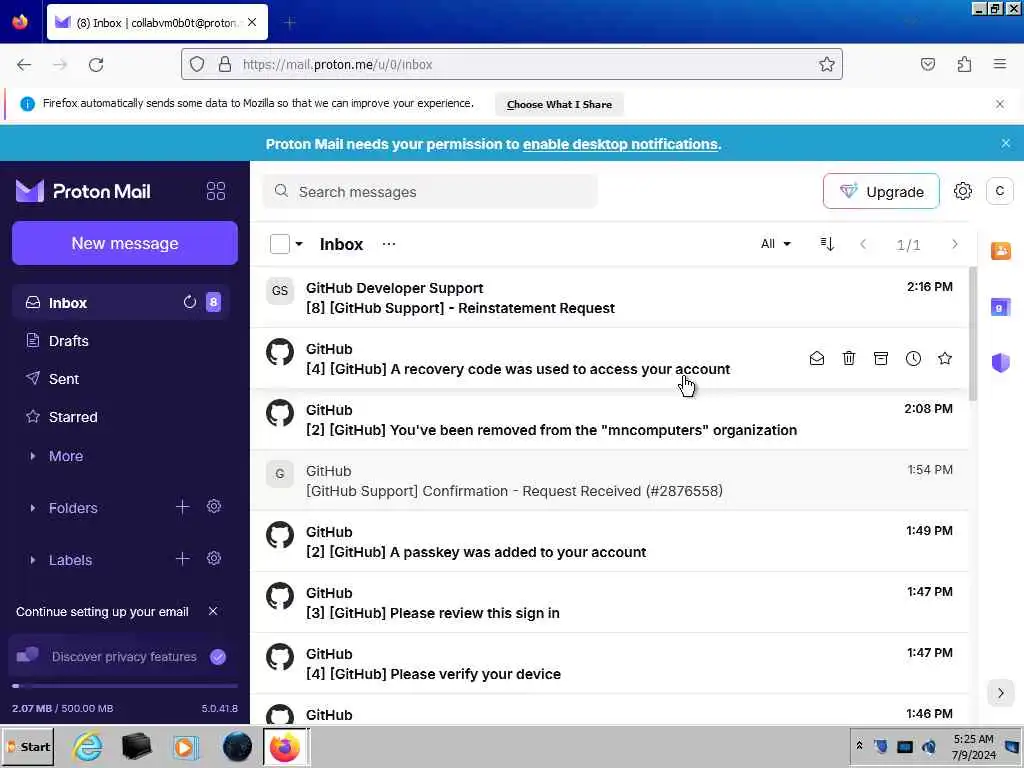
Task: Dismiss the Firefox data notification bar
Action: pyautogui.click(x=1000, y=104)
